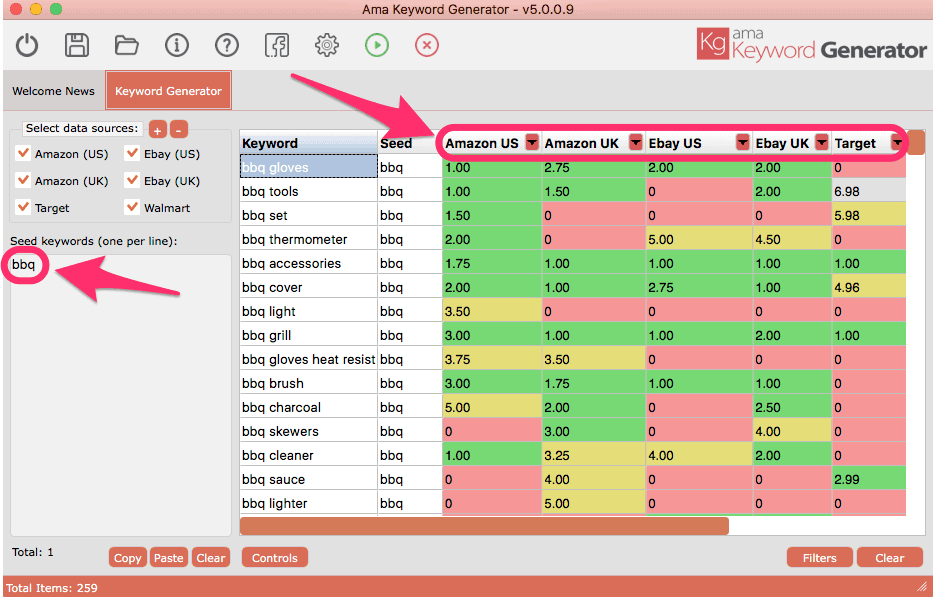Open Ebay US column filter dropdown
Image resolution: width=933 pixels, height=597 pixels.
pyautogui.click(x=743, y=142)
